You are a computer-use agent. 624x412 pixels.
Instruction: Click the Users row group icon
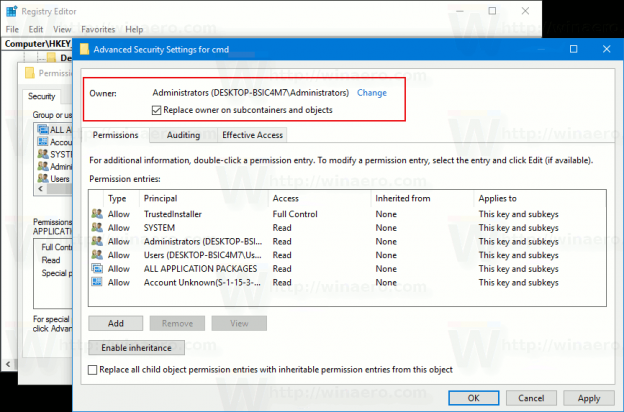97,255
